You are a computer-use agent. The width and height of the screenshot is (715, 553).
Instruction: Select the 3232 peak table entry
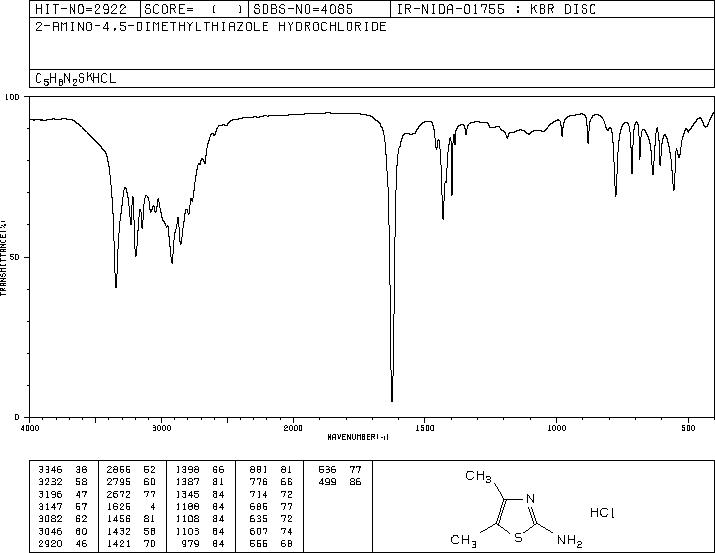click(63, 482)
